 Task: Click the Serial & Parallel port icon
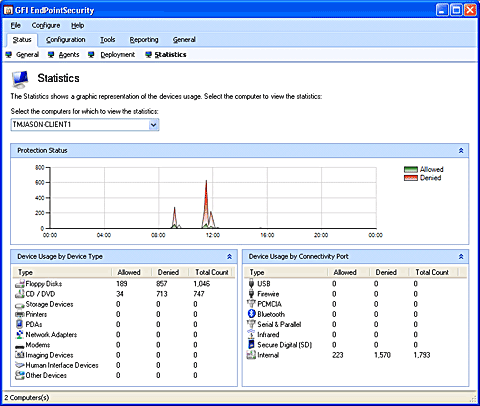pyautogui.click(x=251, y=324)
